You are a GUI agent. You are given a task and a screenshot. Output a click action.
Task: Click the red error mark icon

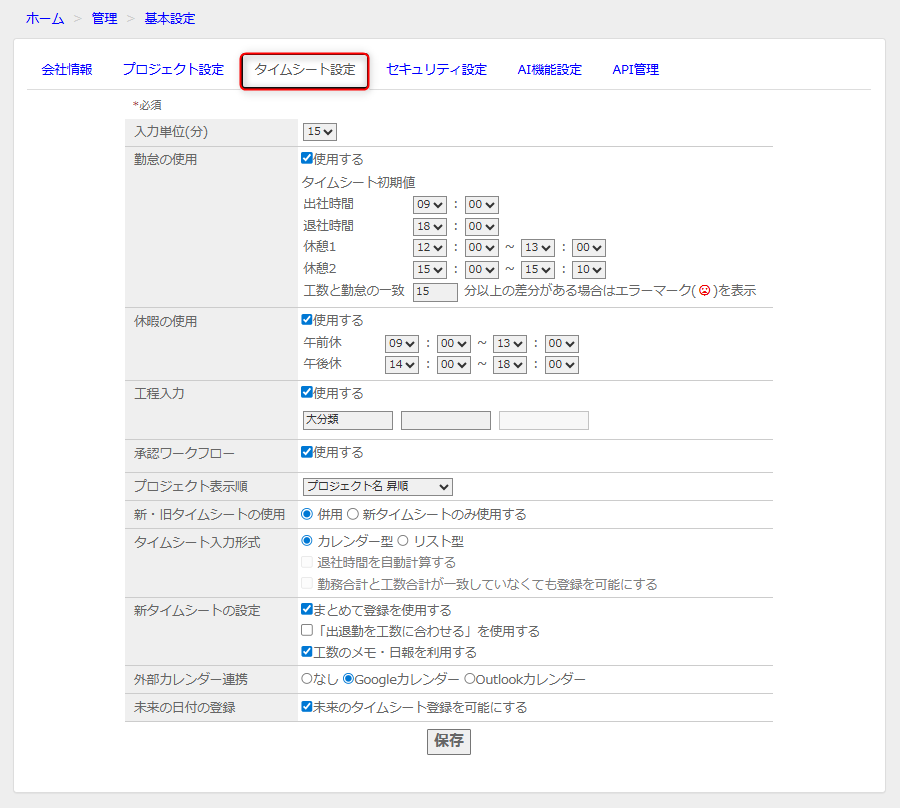[x=704, y=291]
